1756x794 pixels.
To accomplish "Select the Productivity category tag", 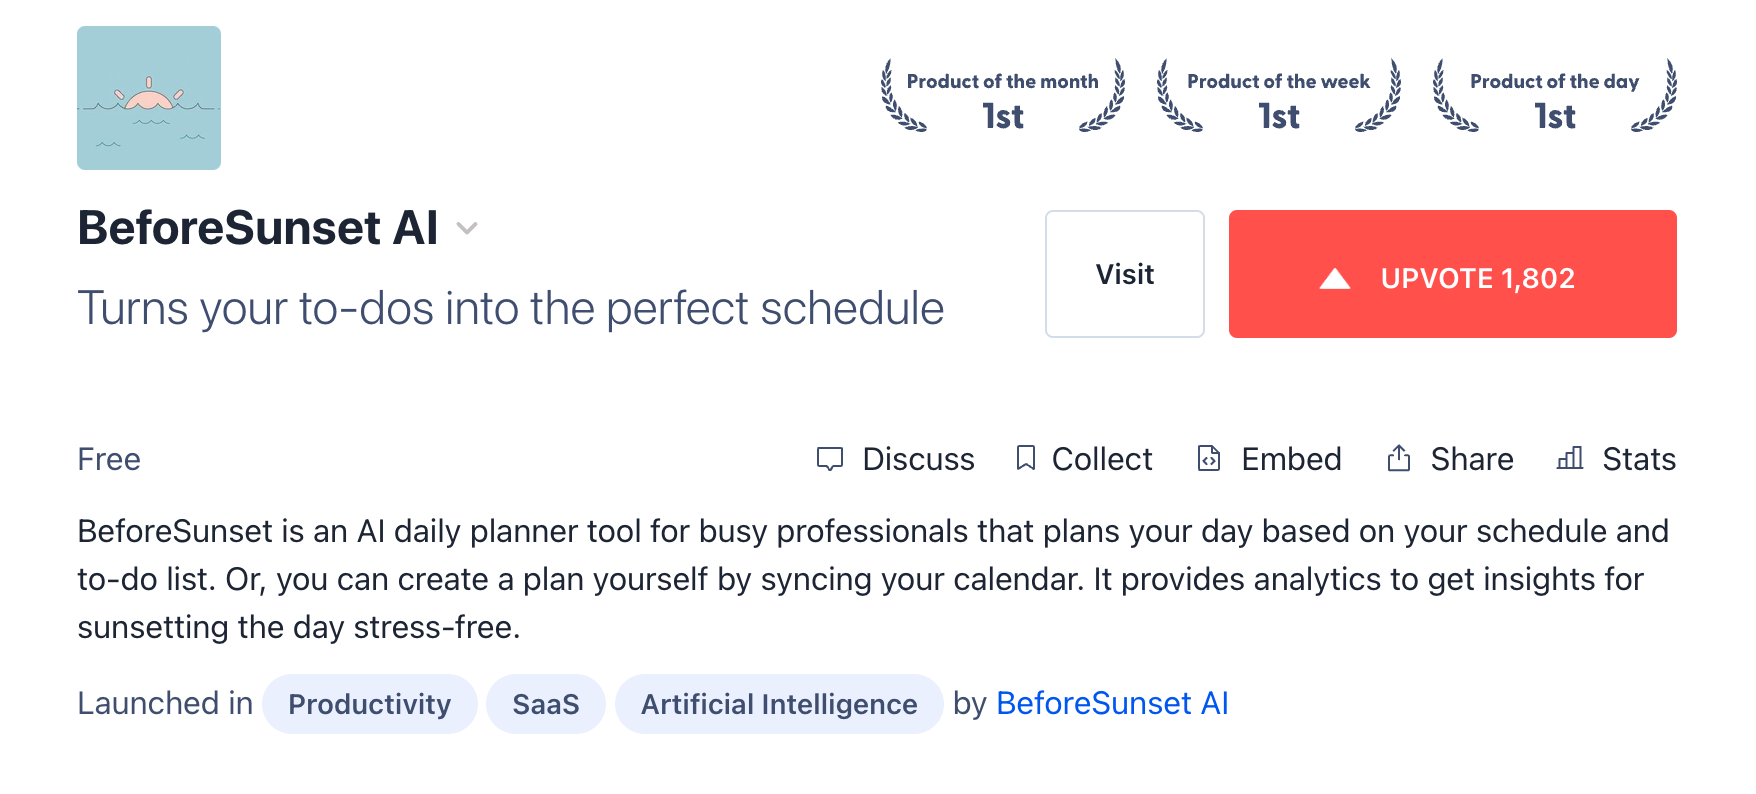I will (x=369, y=703).
